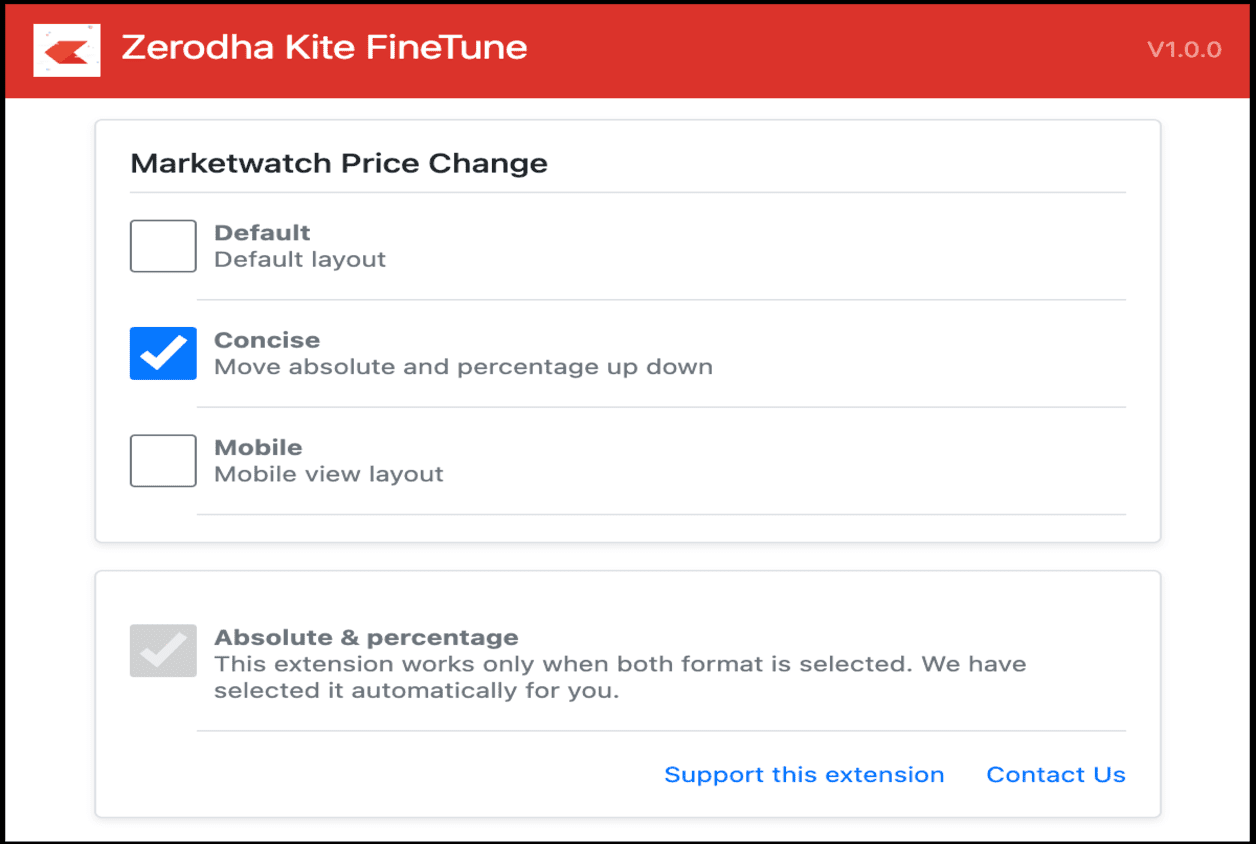
Task: Click the V1.0.0 version label
Action: tap(1184, 49)
